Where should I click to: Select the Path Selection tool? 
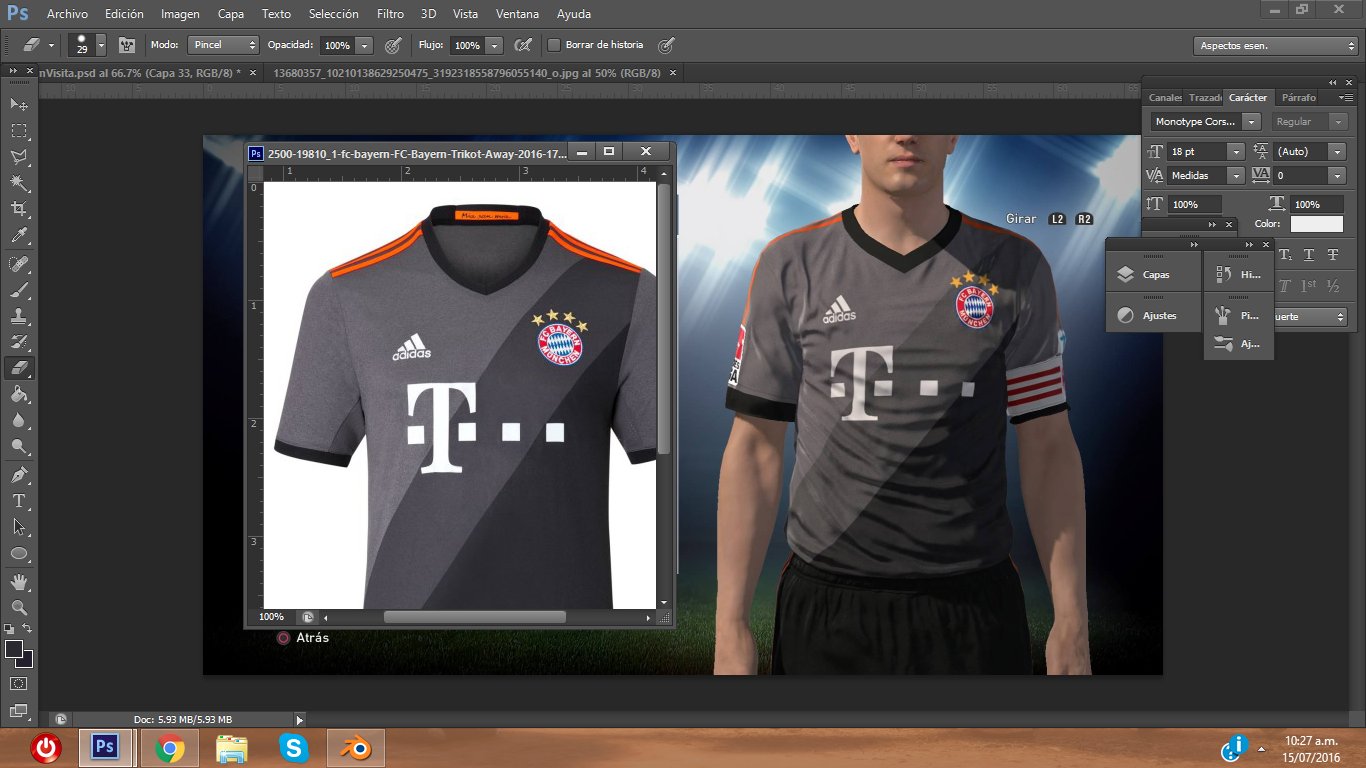pyautogui.click(x=19, y=526)
